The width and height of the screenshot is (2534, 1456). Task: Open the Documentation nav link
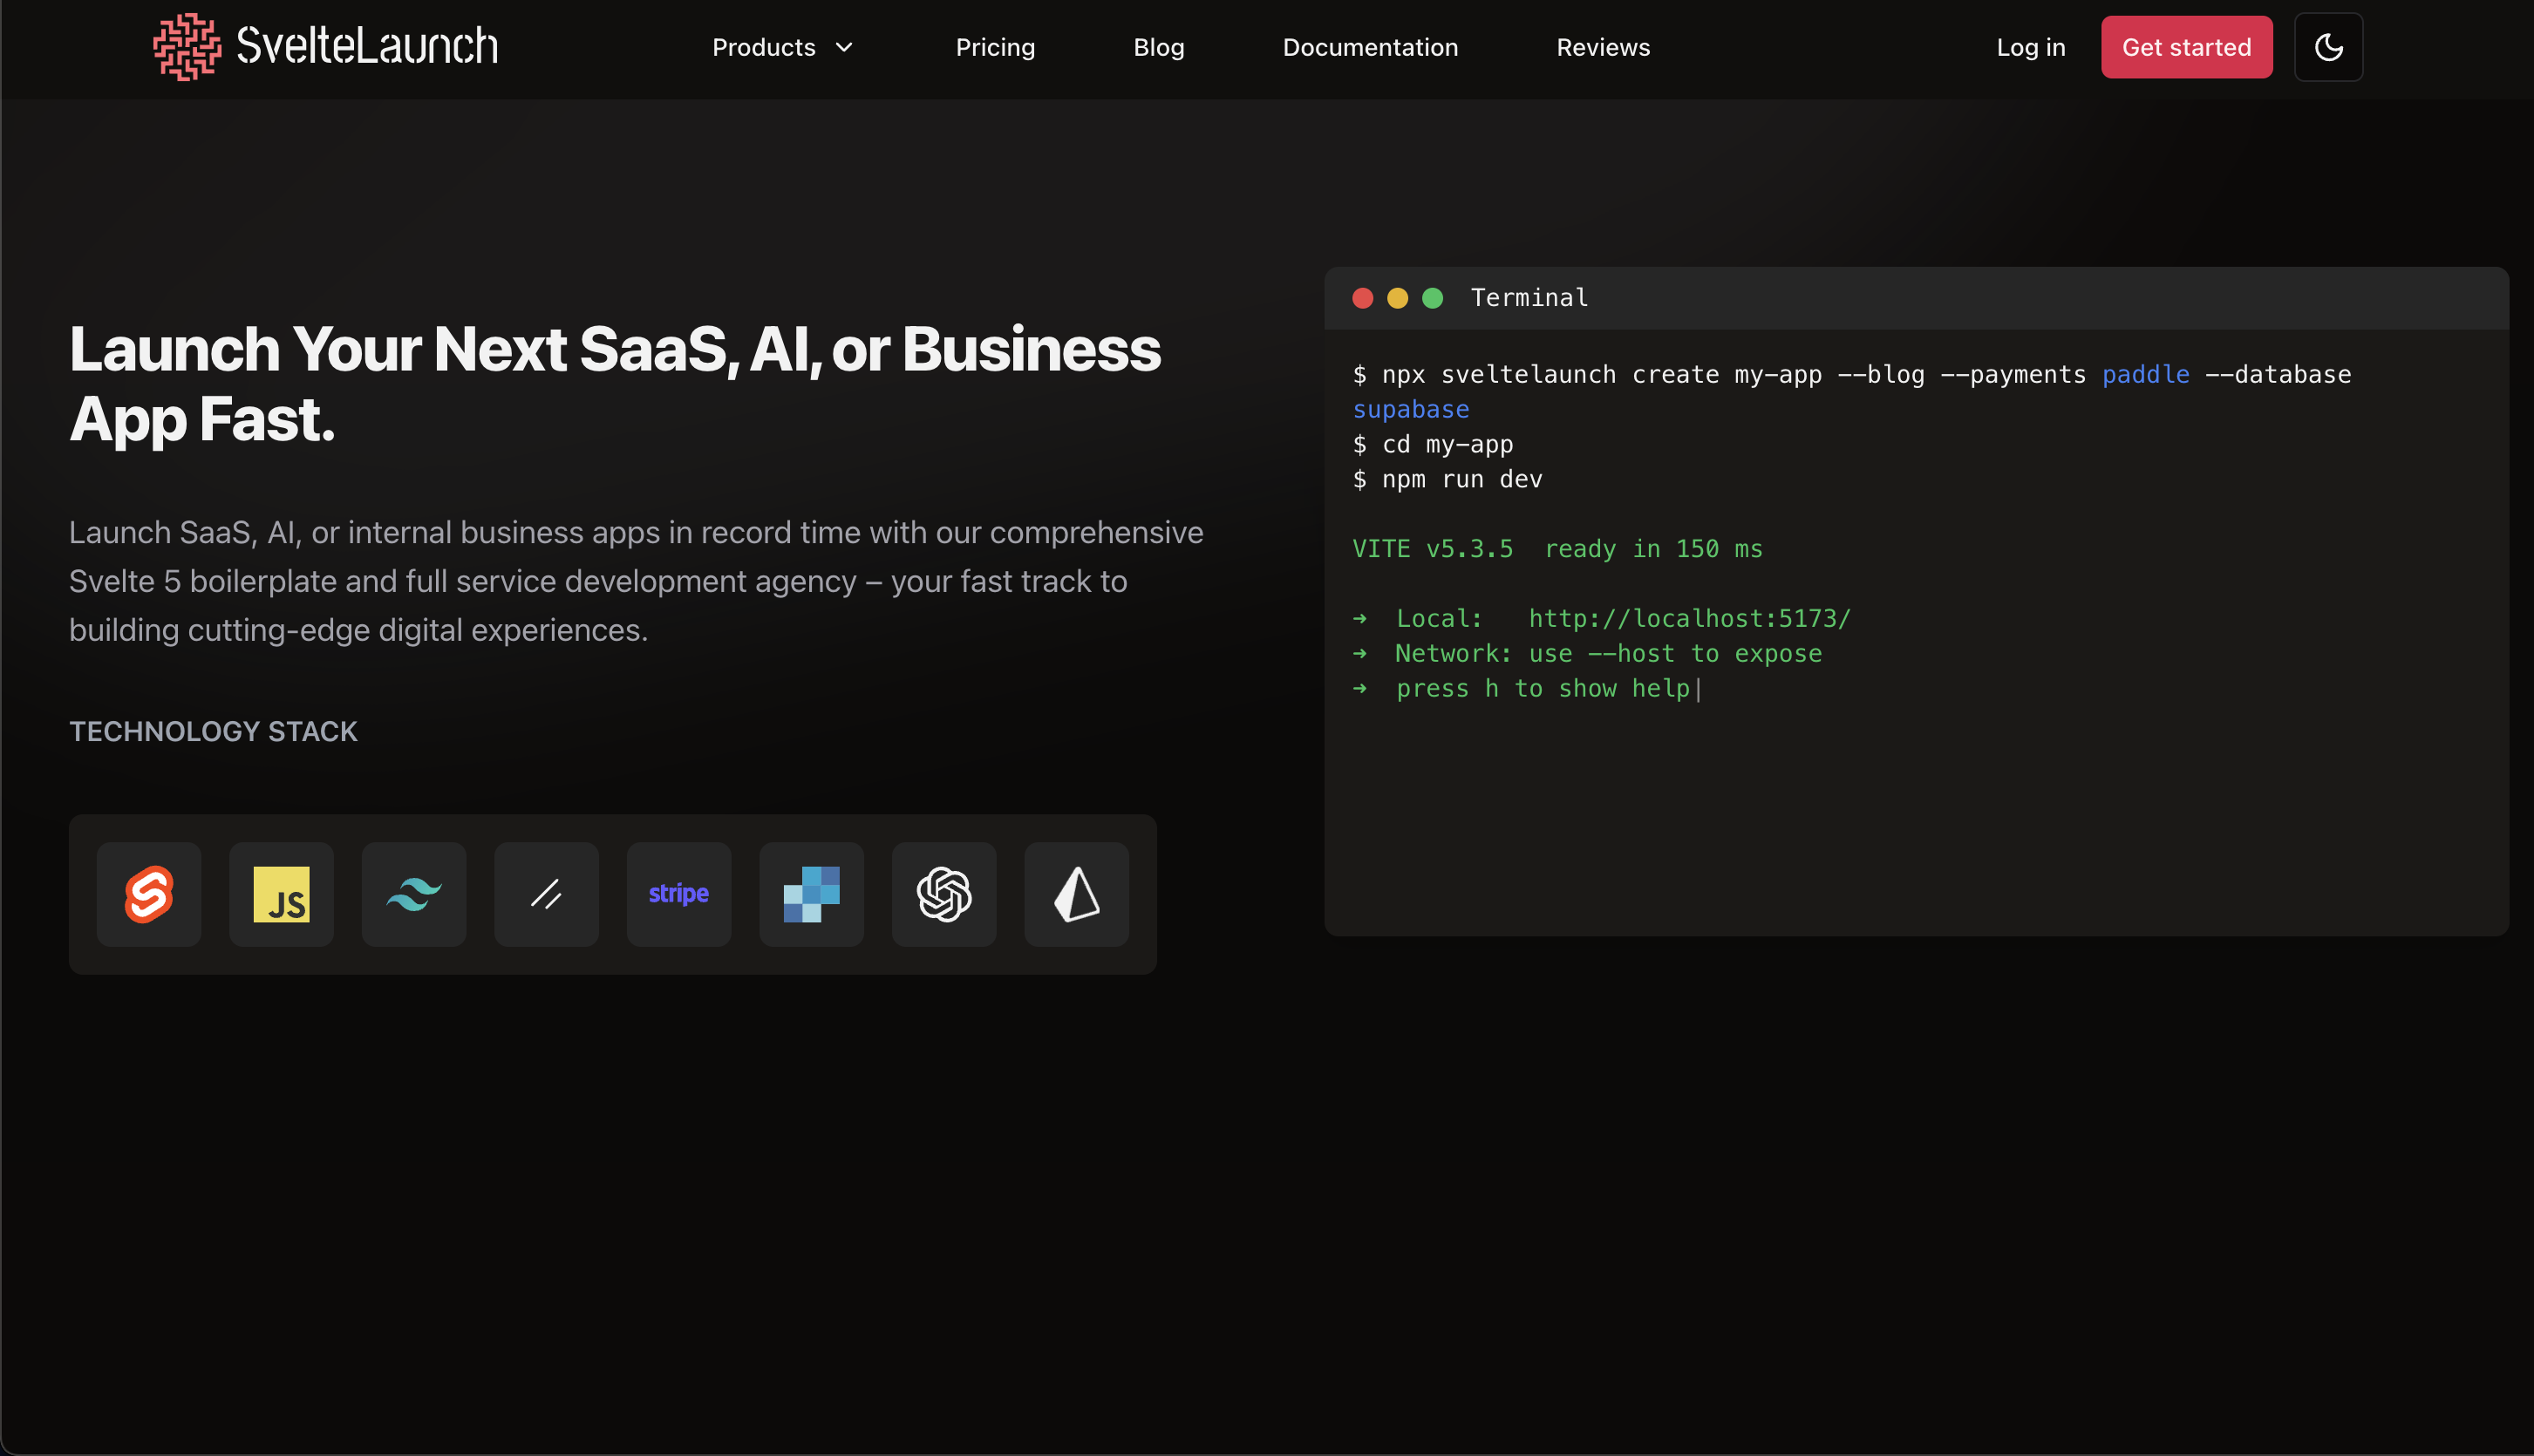tap(1370, 47)
